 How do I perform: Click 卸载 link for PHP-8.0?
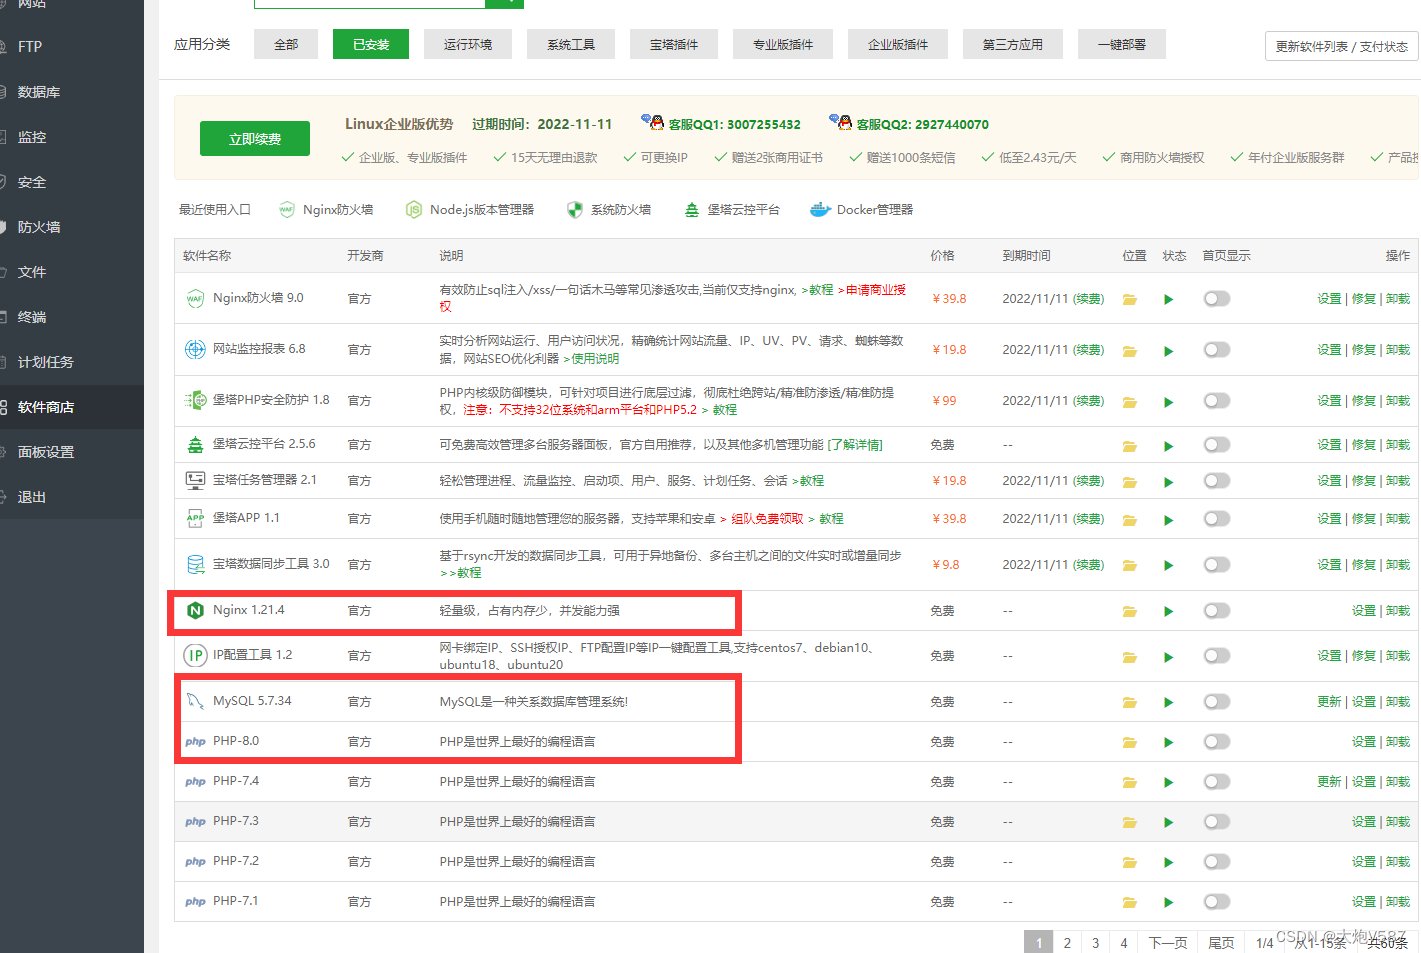coord(1398,741)
